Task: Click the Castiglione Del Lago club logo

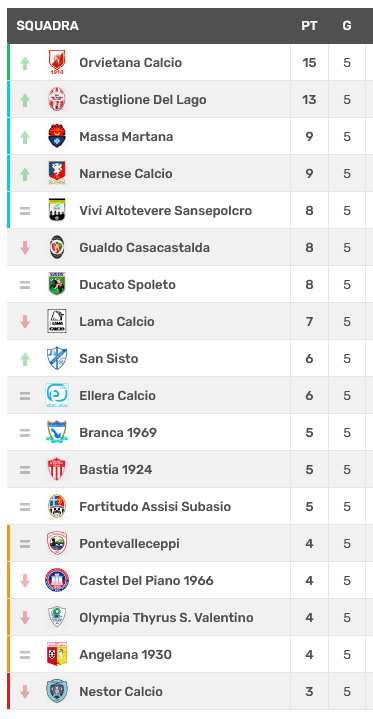Action: point(57,100)
